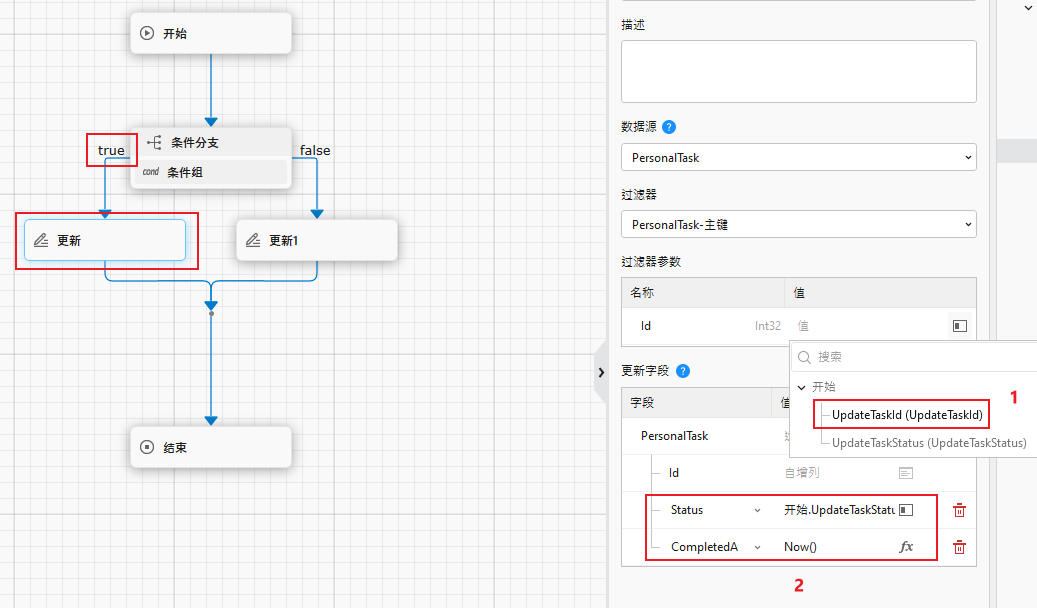The width and height of the screenshot is (1037, 608).
Task: Click the pencil icon on the 更新1 node
Action: (x=253, y=240)
